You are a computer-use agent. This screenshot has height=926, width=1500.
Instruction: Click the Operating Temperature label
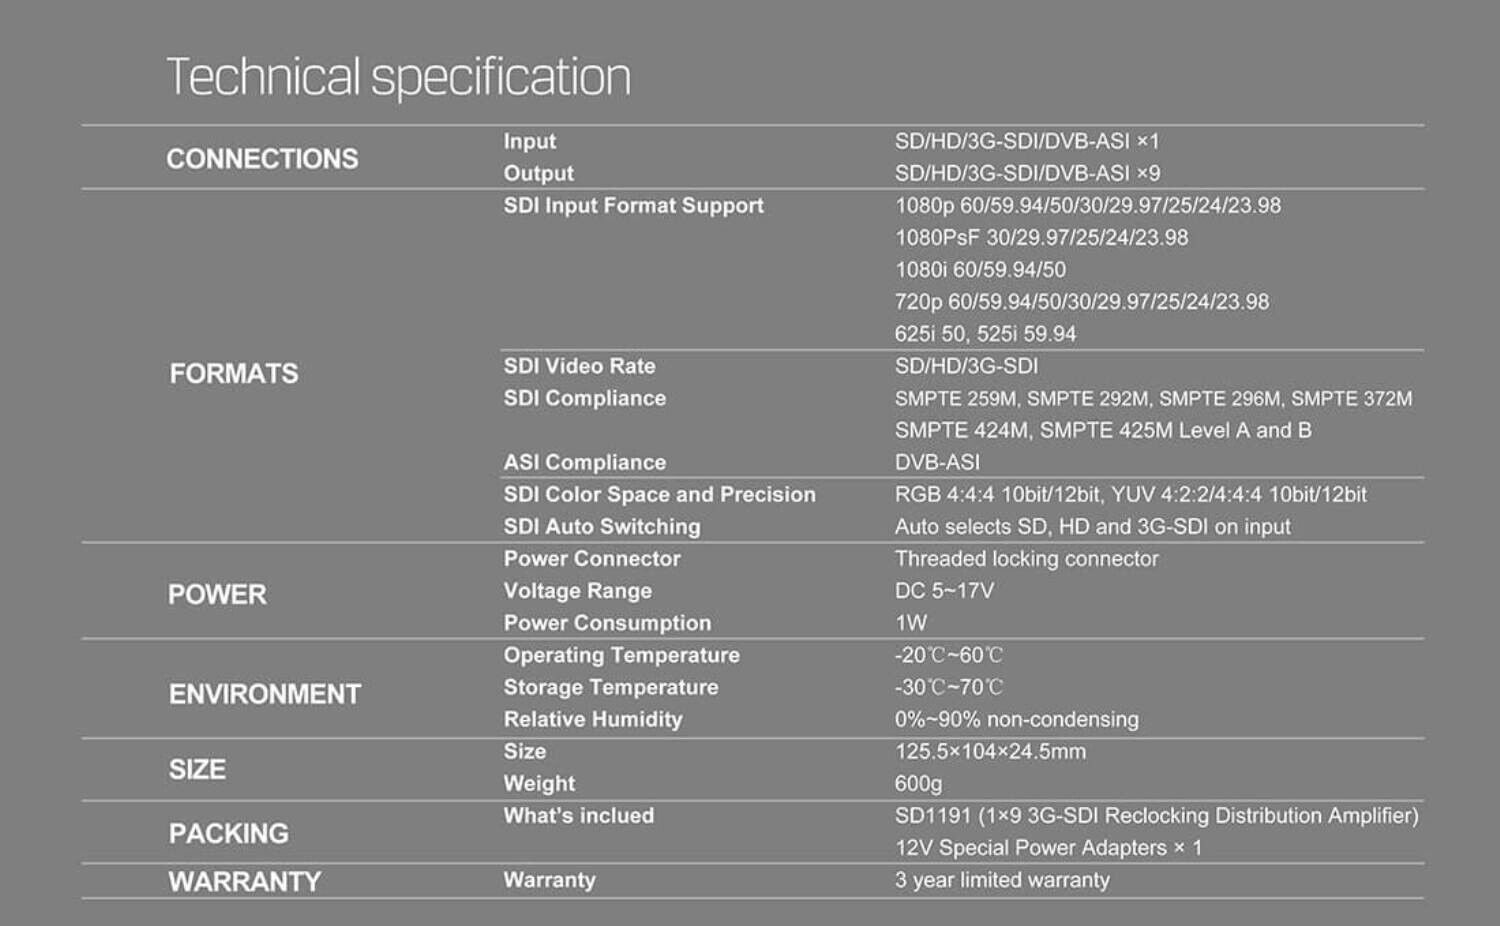tap(621, 655)
